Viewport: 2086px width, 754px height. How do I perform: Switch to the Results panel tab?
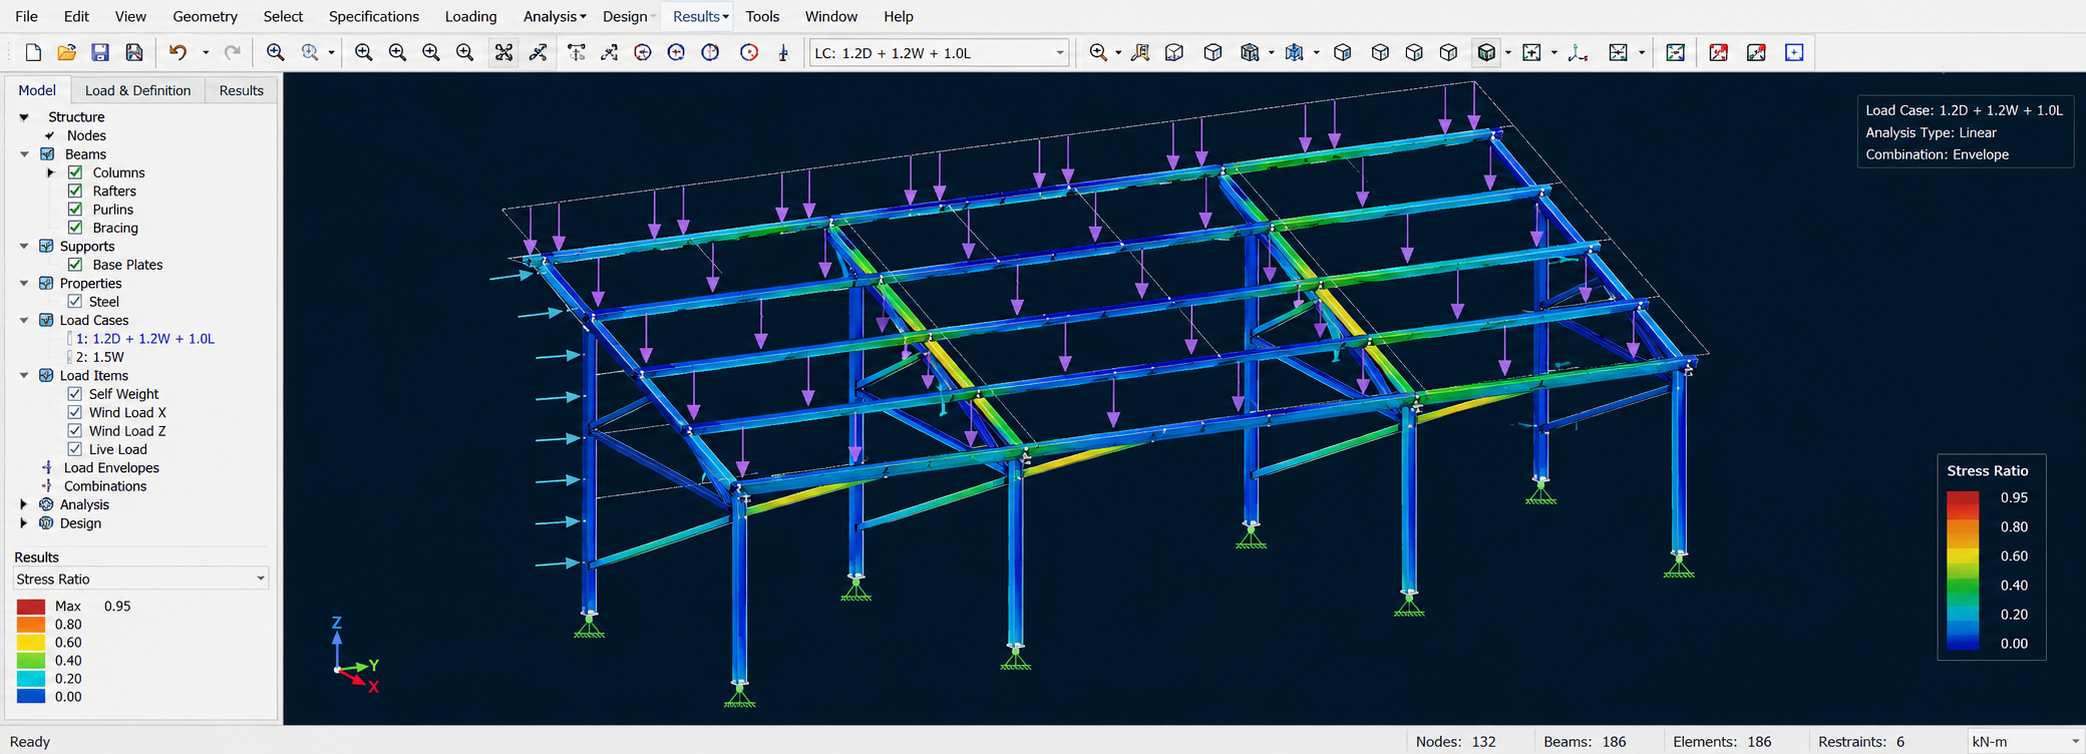coord(241,90)
